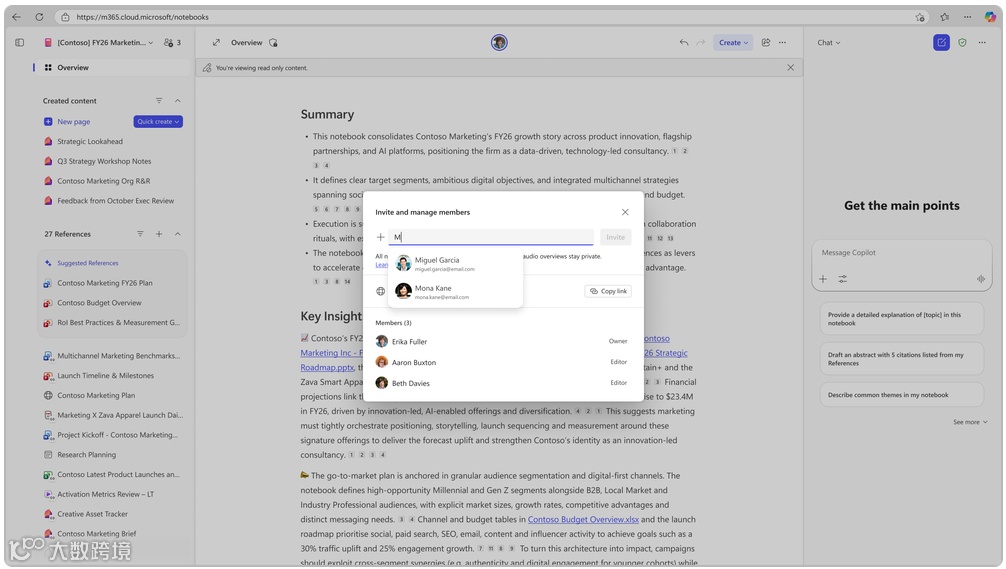Open the Strategic Lookahead page
Screen dimensions: 1006x569
90,141
